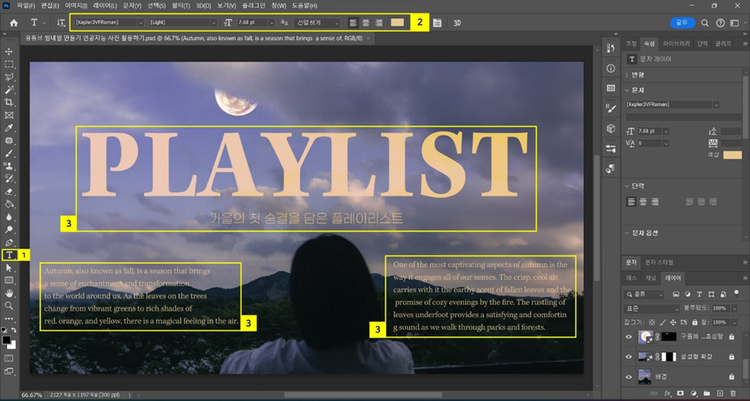Expand the 변형 section in Properties
Screen dimensions: 750x401
(x=627, y=75)
